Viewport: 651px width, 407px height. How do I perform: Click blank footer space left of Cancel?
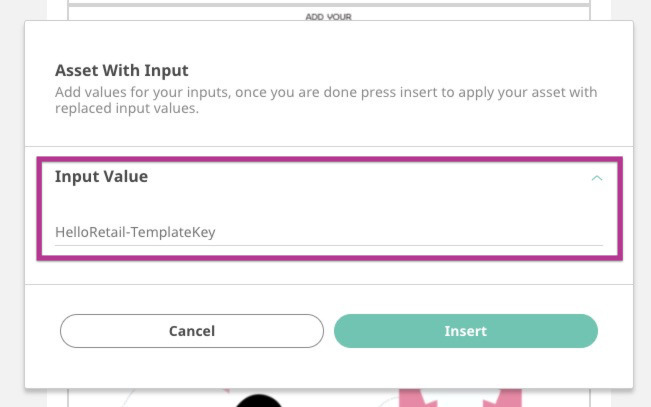(42, 331)
